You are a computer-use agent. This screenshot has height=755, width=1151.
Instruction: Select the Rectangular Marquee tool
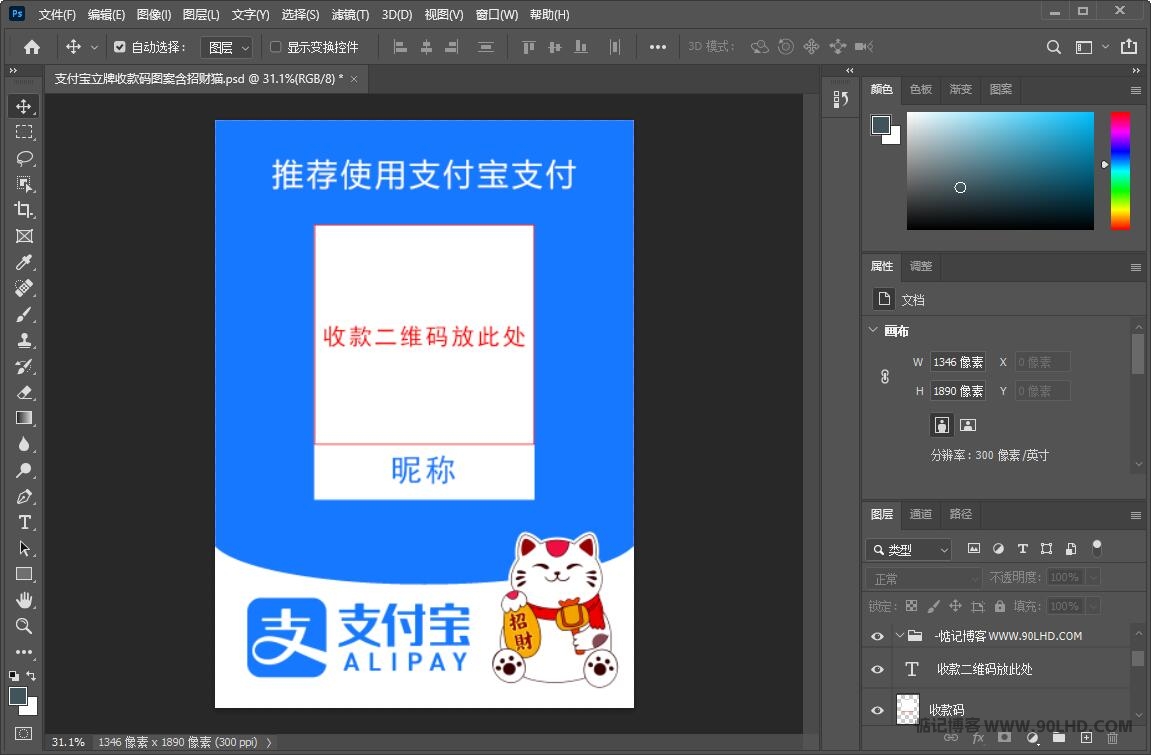tap(23, 132)
